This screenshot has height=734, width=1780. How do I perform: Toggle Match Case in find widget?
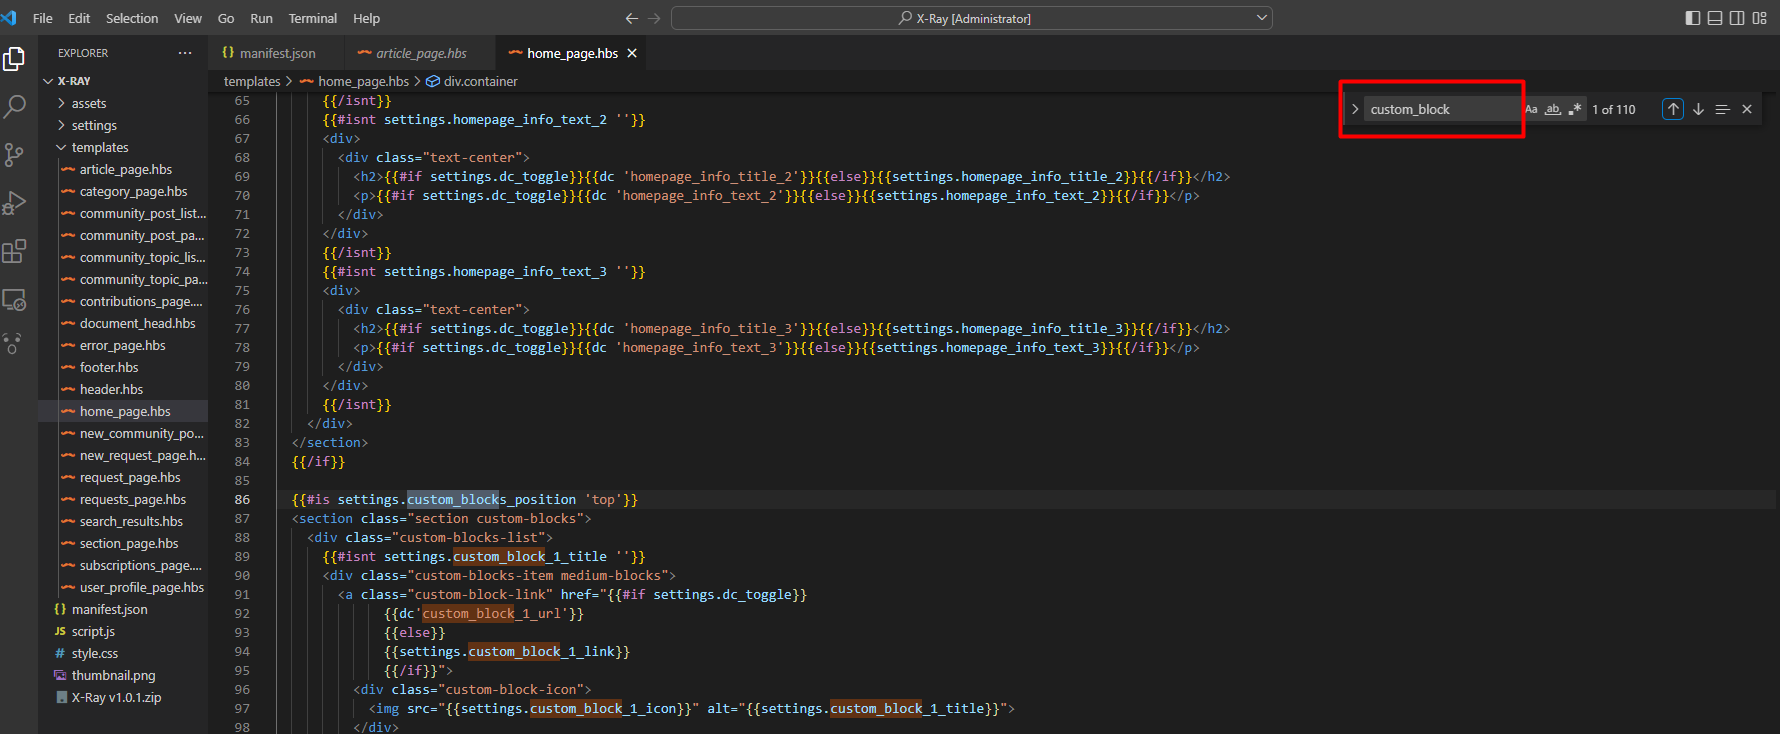[1531, 109]
